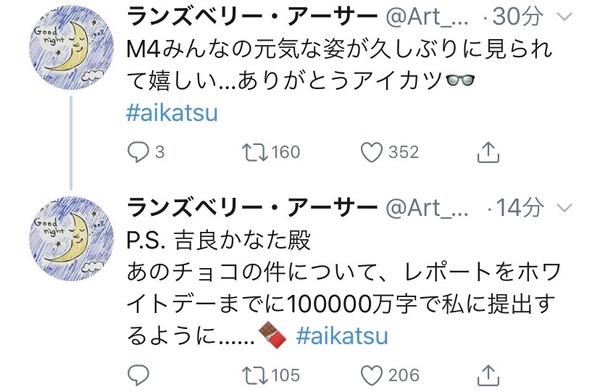
Task: Open #aikatsu hashtag in the first tweet
Action: pyautogui.click(x=172, y=113)
